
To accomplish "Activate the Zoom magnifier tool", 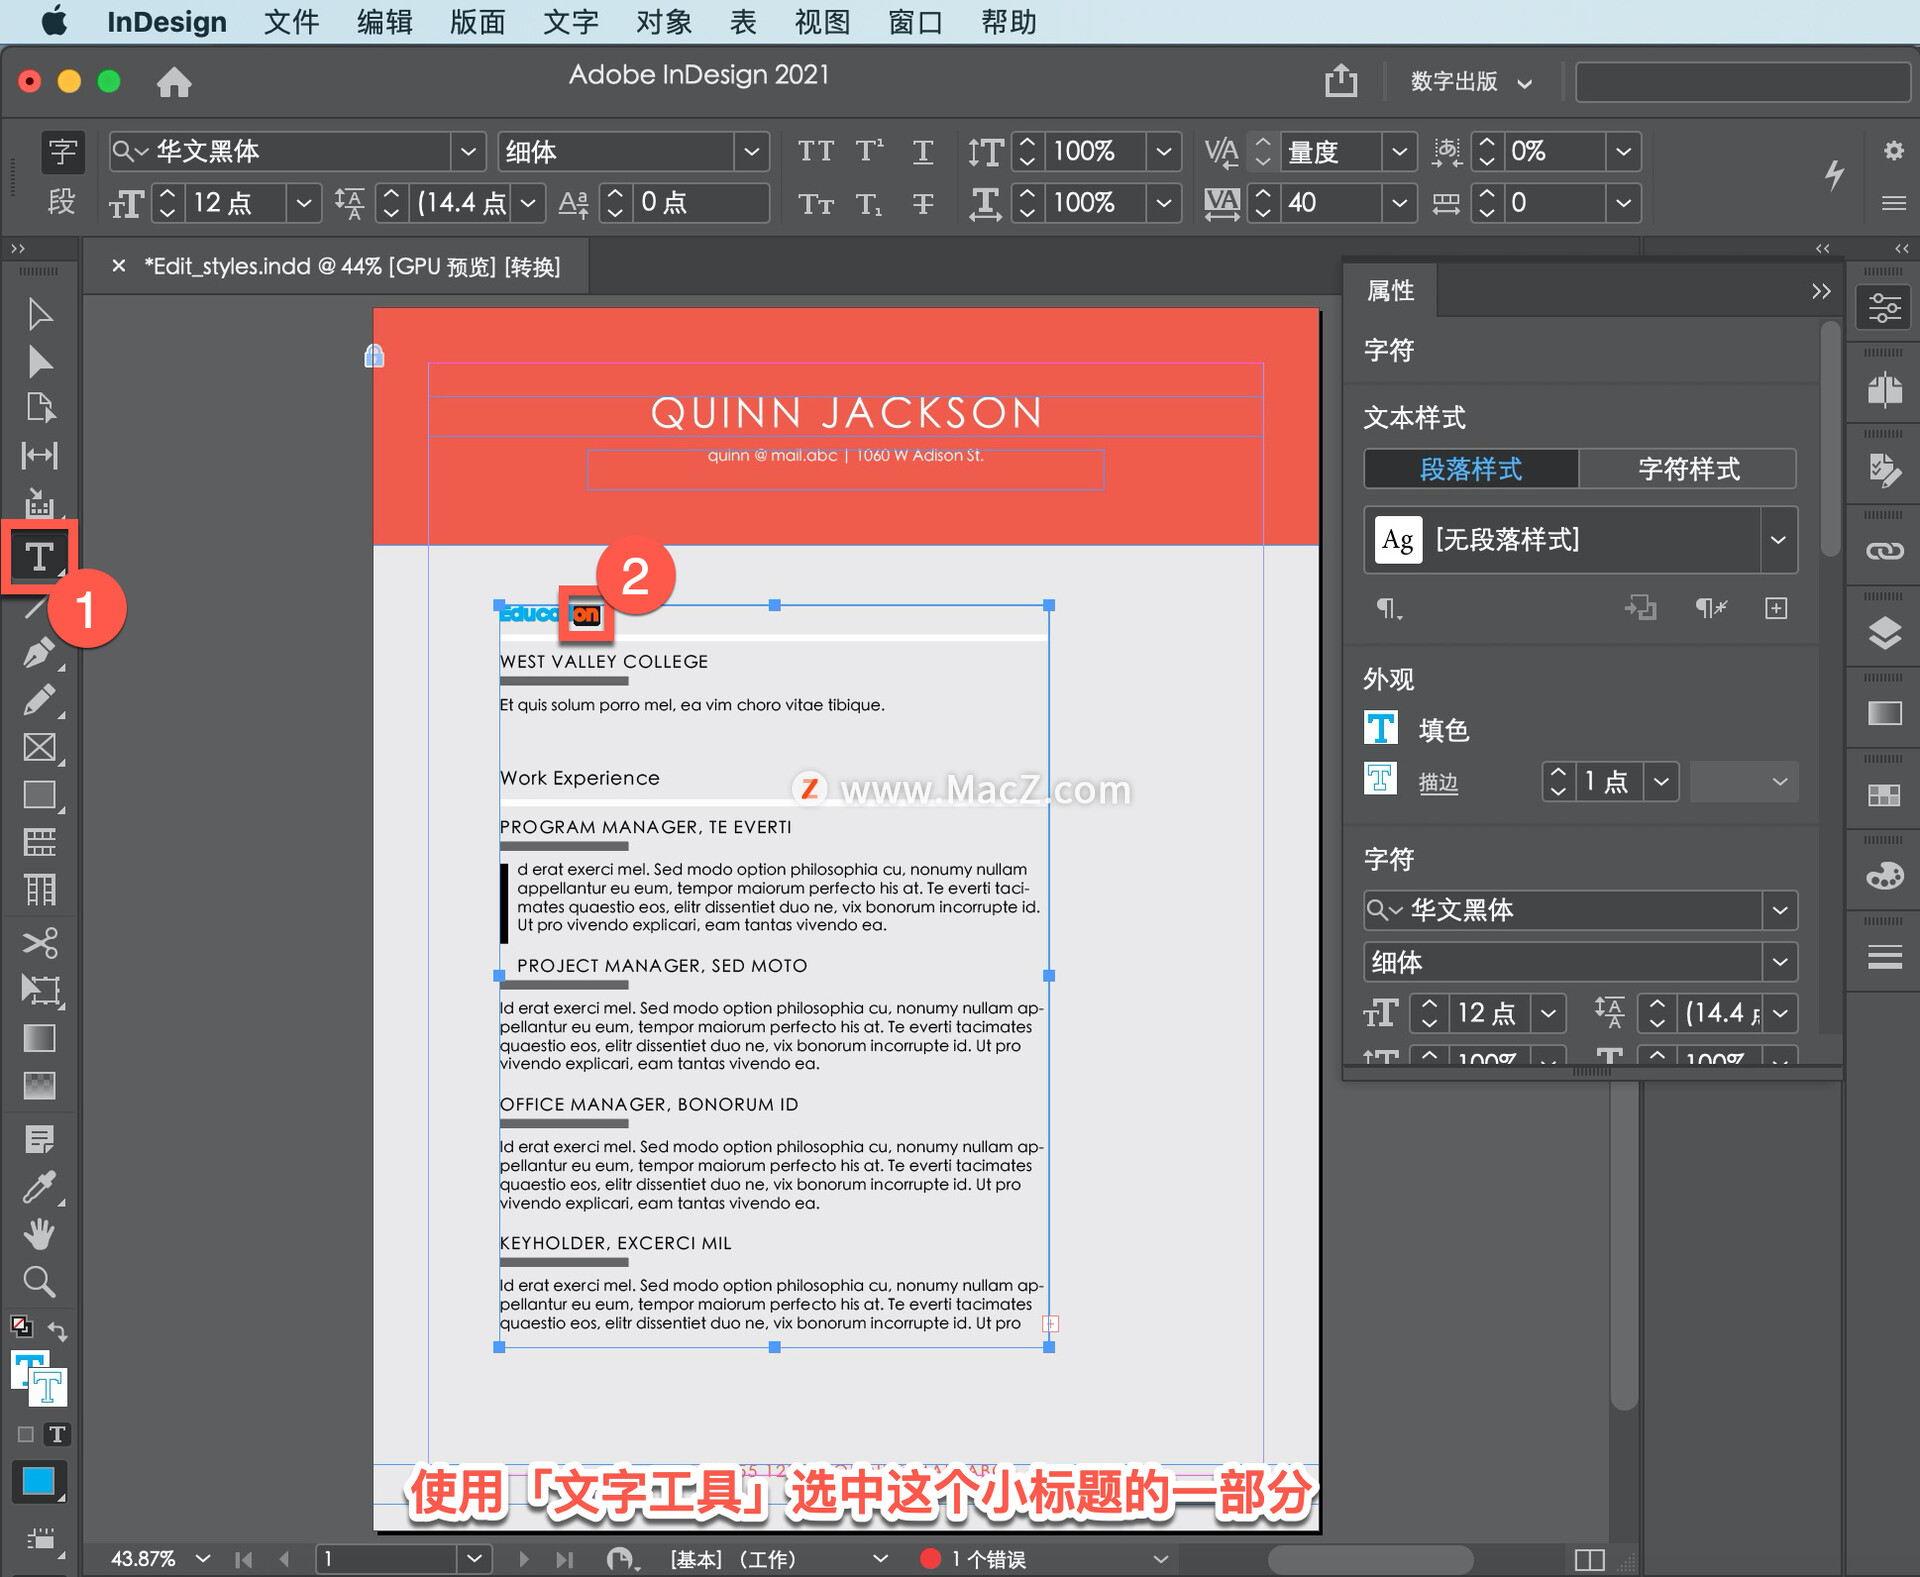I will coord(39,1282).
